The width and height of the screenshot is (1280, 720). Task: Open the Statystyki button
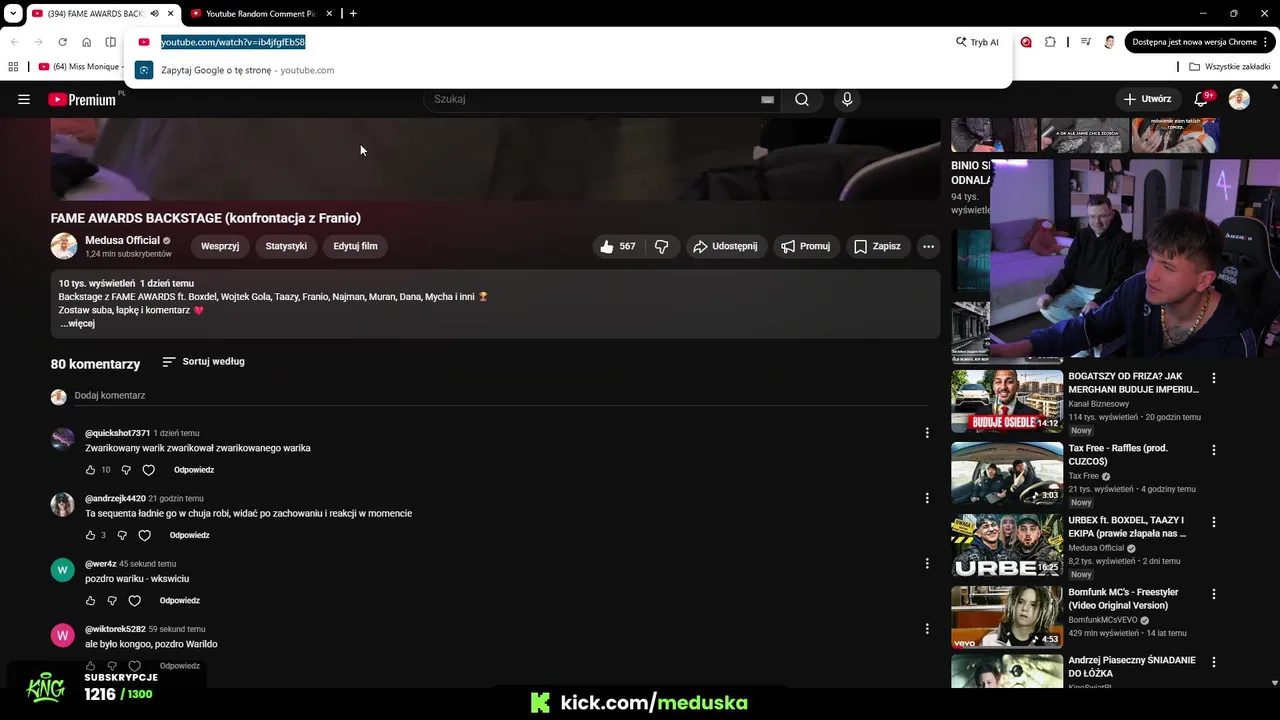click(x=286, y=246)
